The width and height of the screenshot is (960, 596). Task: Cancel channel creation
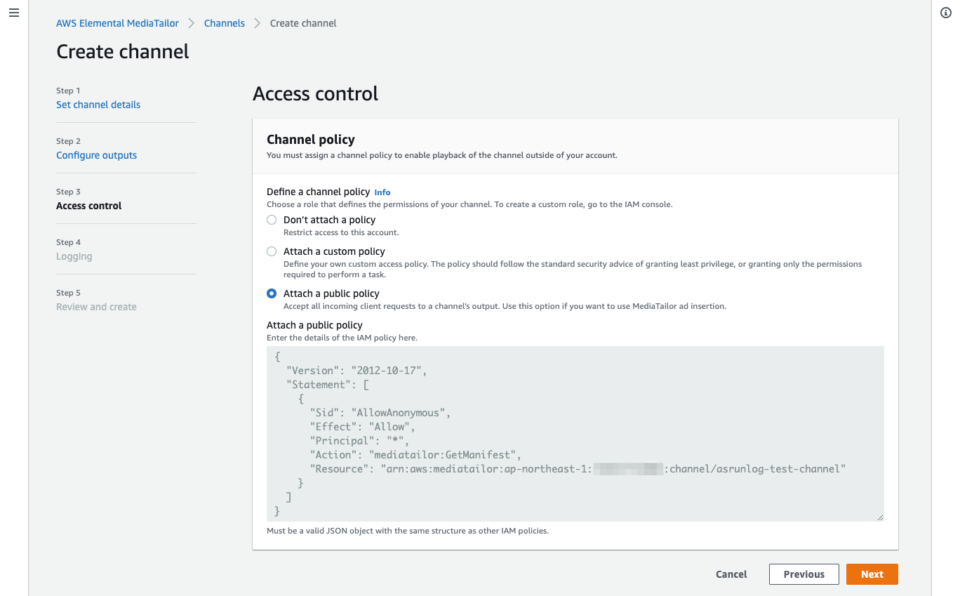point(731,574)
